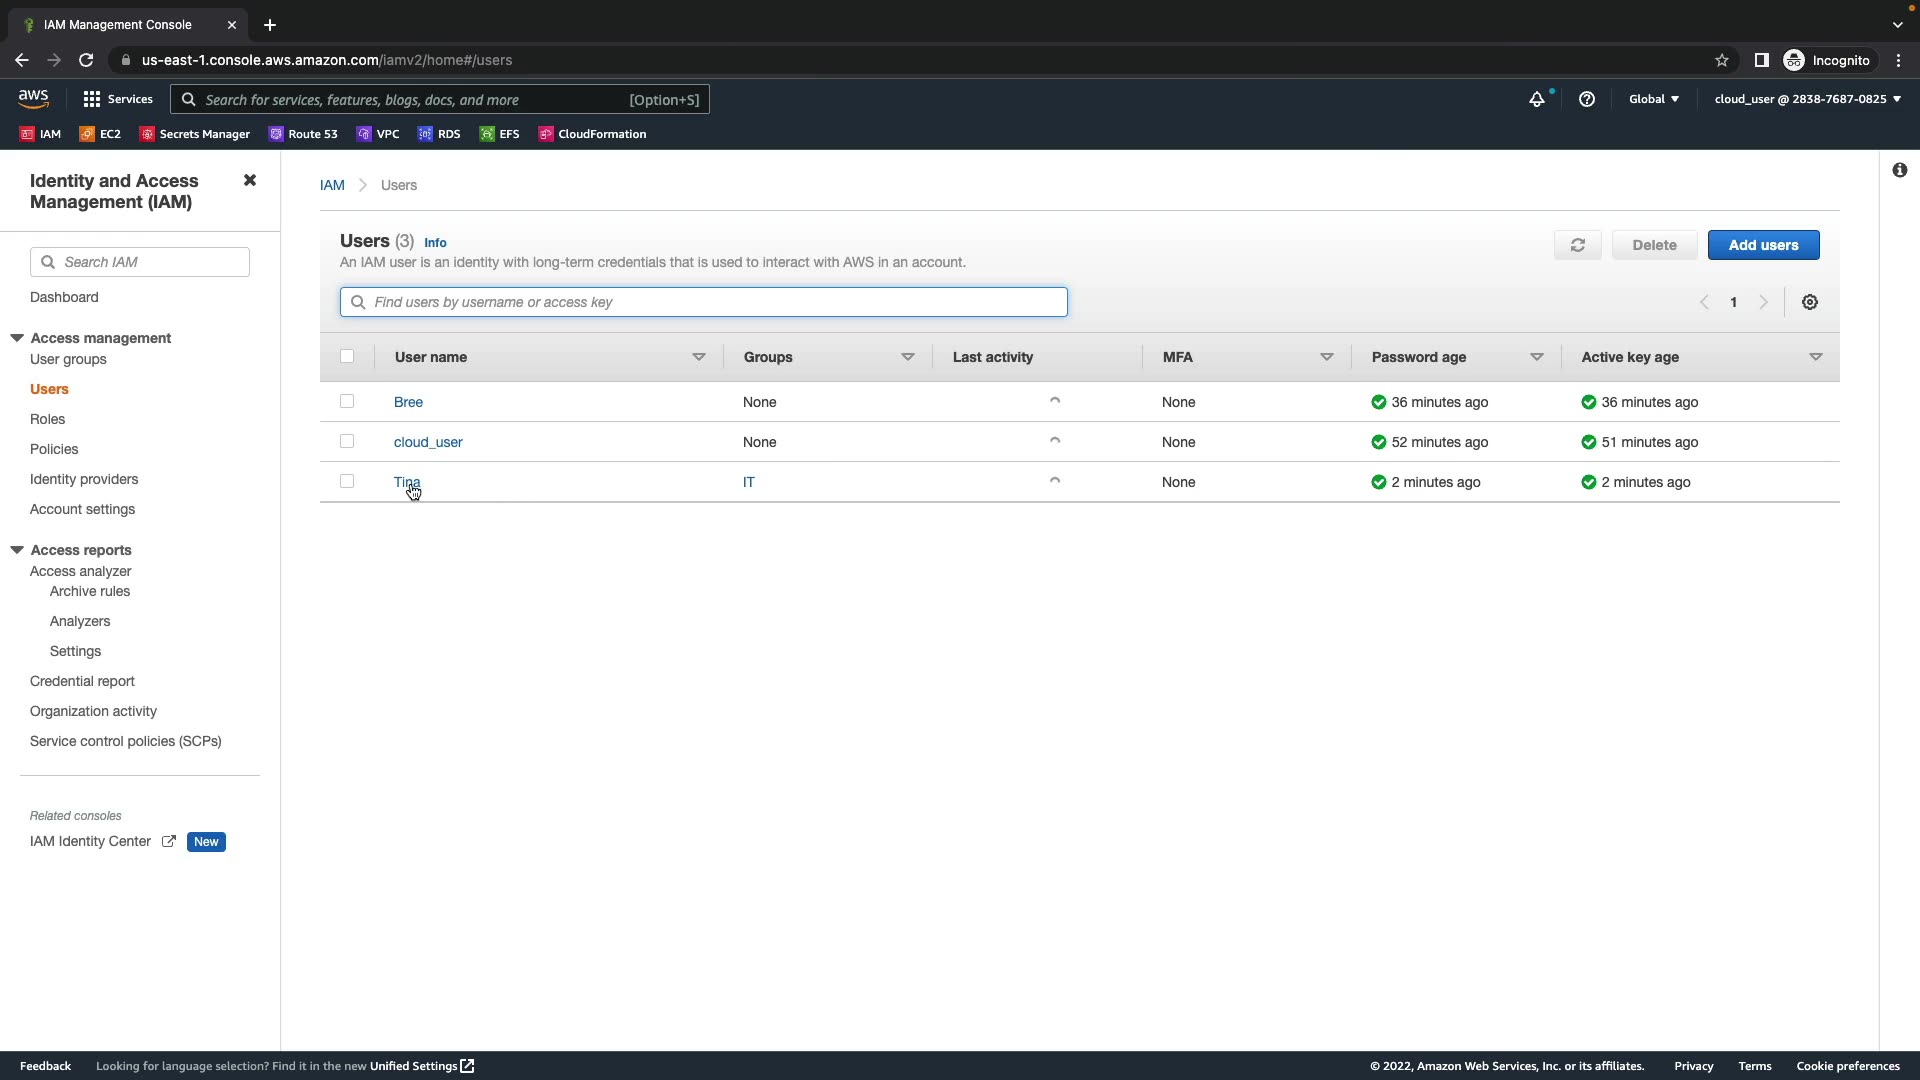Toggle the select-all users checkbox
This screenshot has height=1080, width=1920.
tap(347, 356)
